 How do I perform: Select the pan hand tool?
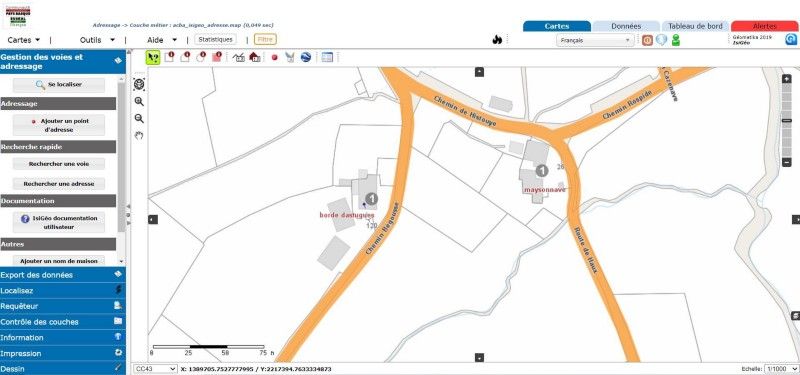coord(139,135)
